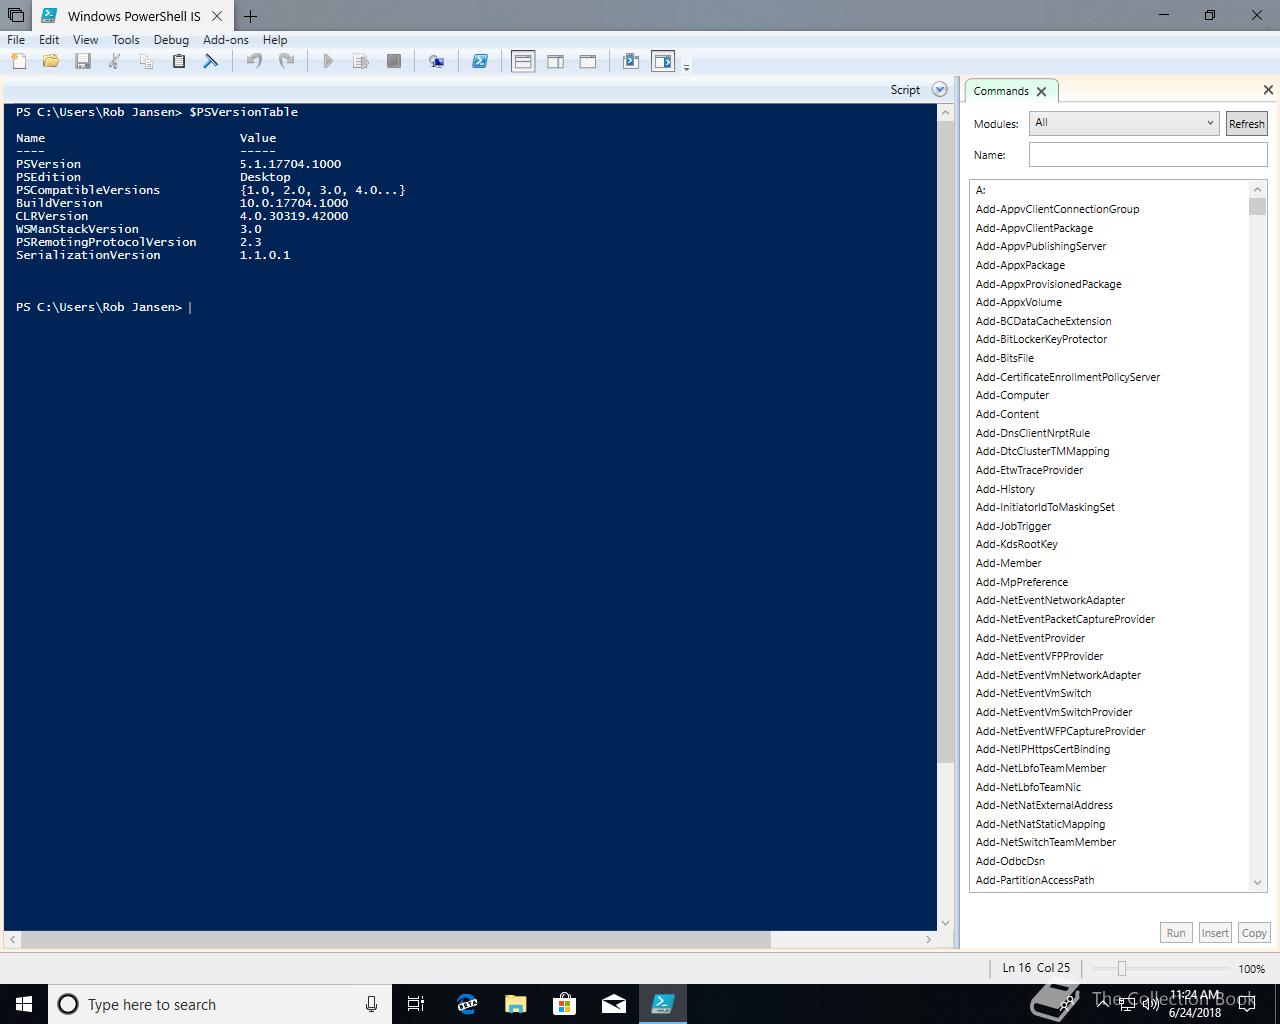Click the Refresh button for modules
This screenshot has width=1280, height=1024.
click(1246, 123)
